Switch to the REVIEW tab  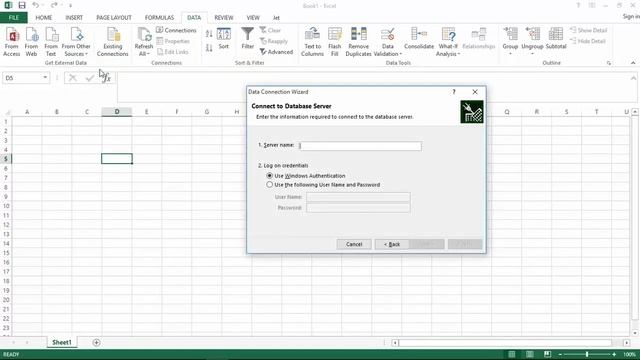(224, 18)
